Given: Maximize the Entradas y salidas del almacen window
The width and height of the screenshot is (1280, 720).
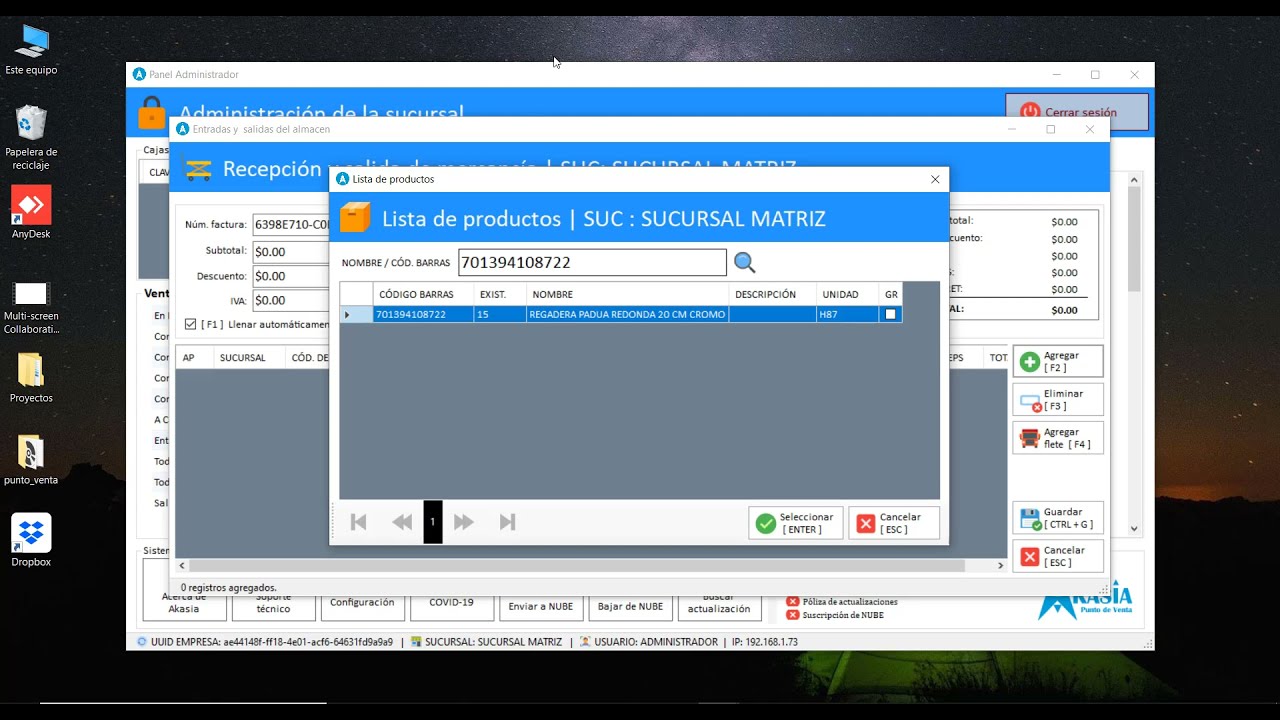Looking at the screenshot, I should (1050, 129).
